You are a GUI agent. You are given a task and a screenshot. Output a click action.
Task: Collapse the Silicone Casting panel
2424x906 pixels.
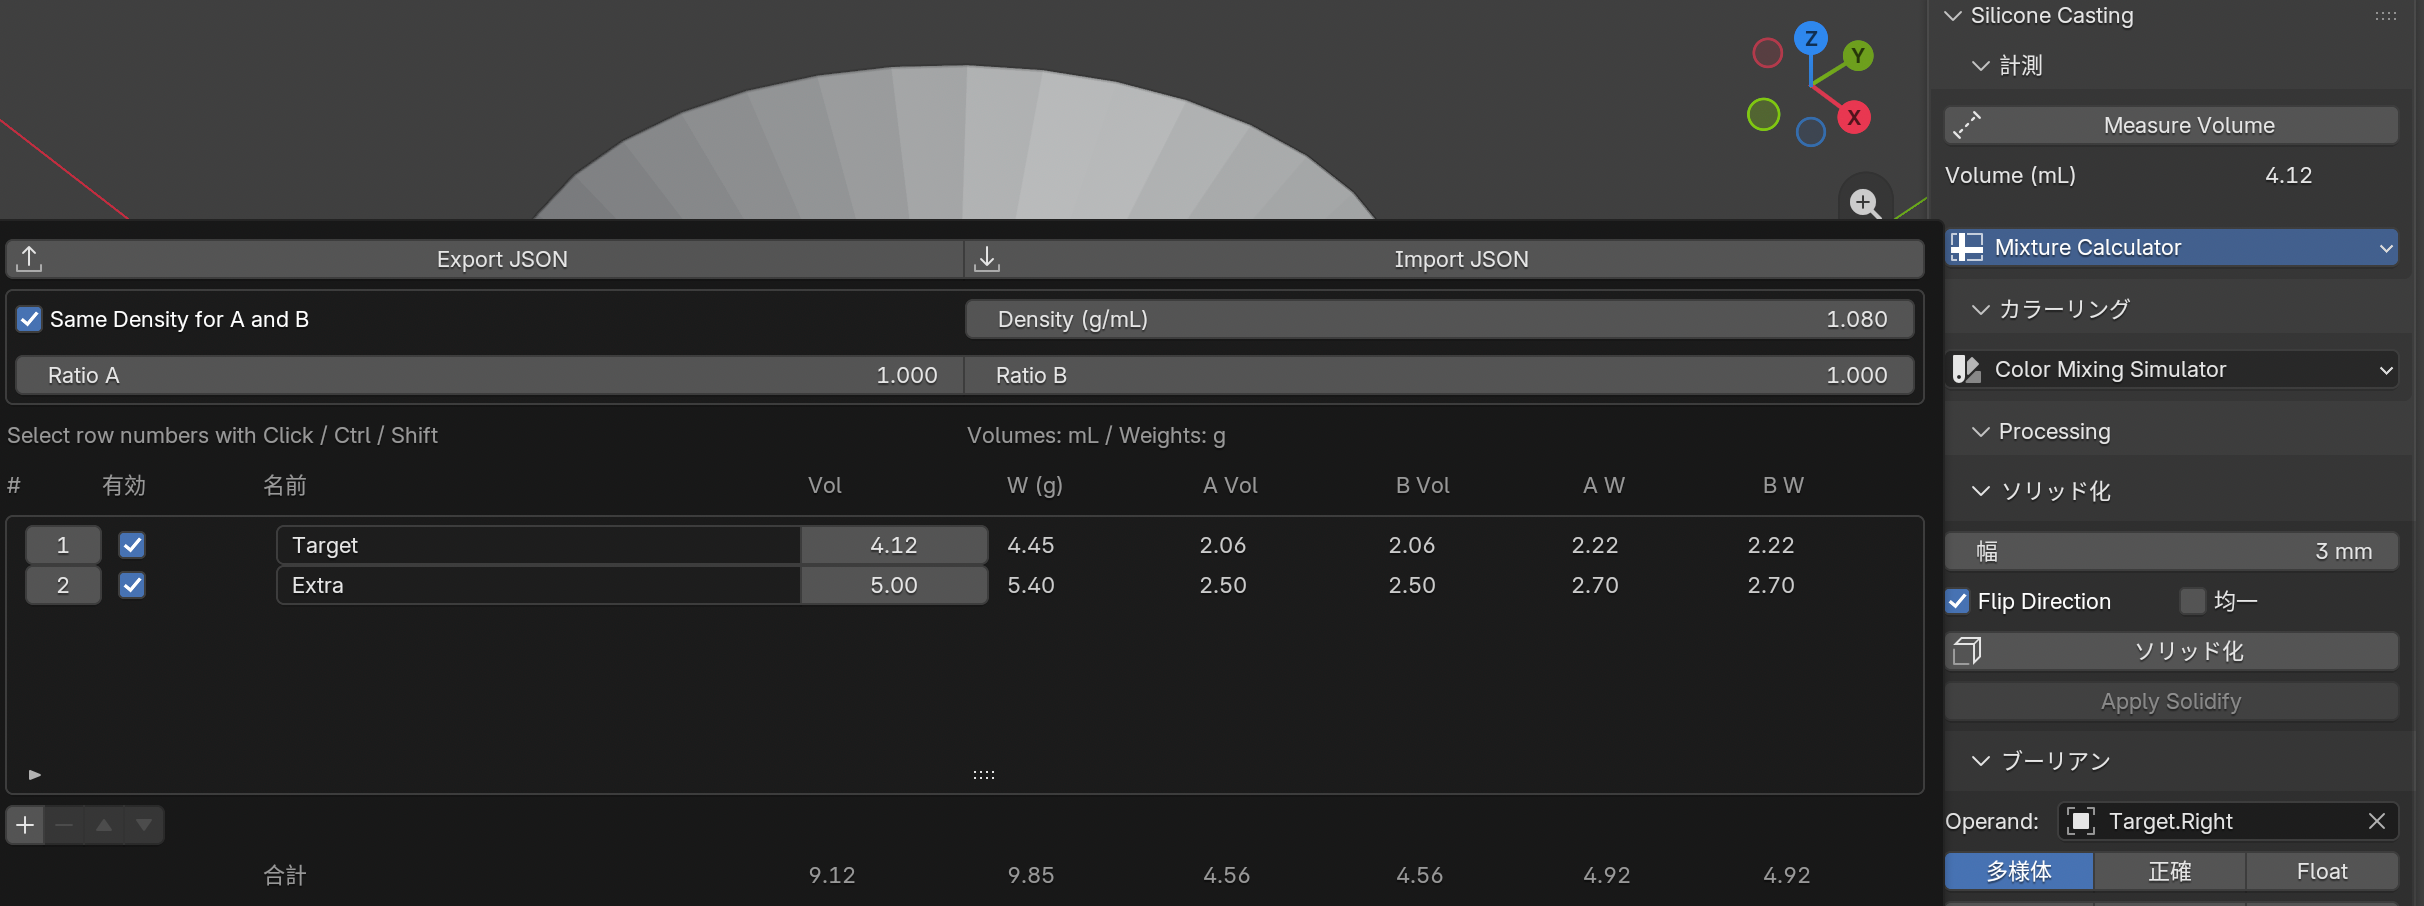click(1953, 16)
